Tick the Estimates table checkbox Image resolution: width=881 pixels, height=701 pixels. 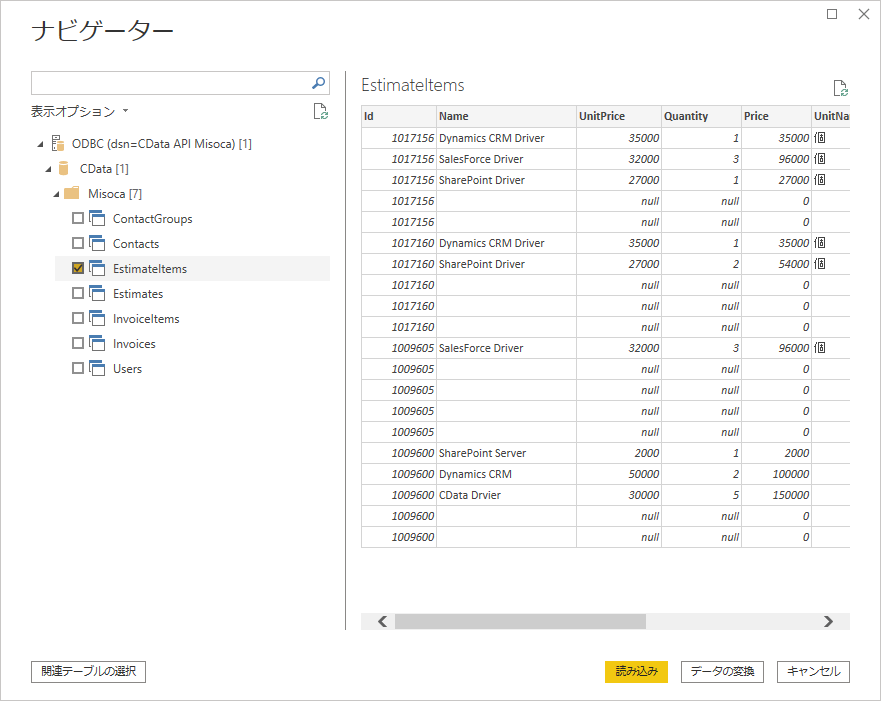click(x=78, y=294)
